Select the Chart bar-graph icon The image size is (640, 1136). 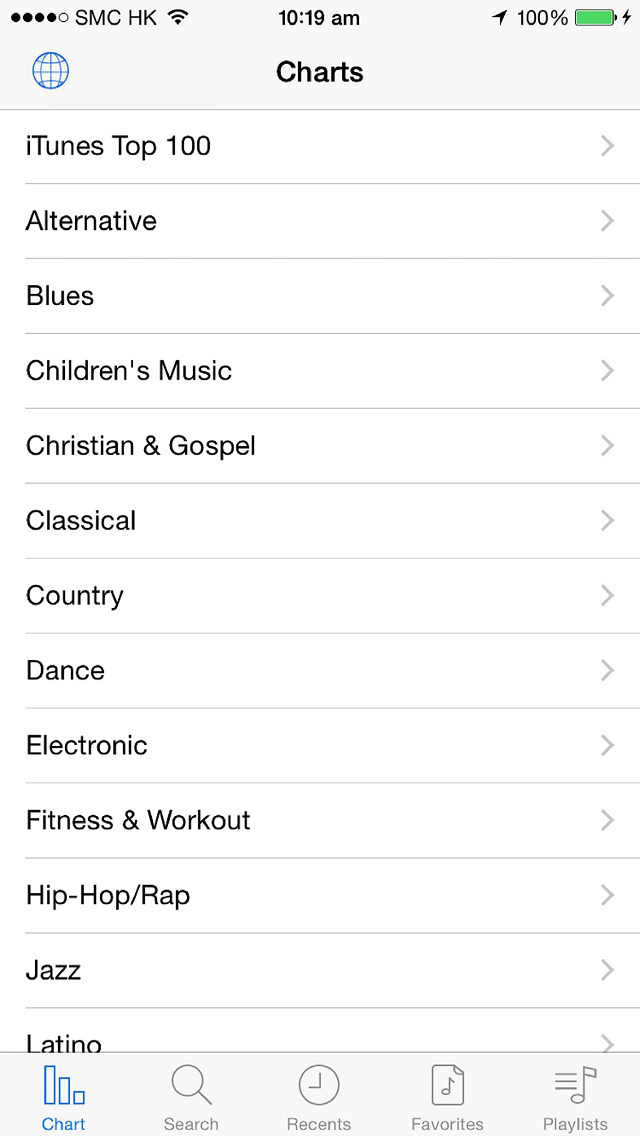click(63, 1083)
